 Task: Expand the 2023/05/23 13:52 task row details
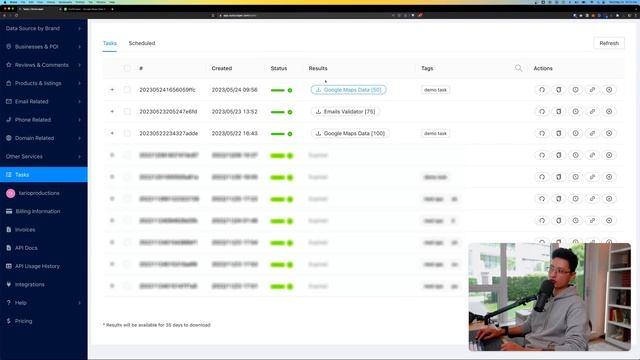[112, 111]
